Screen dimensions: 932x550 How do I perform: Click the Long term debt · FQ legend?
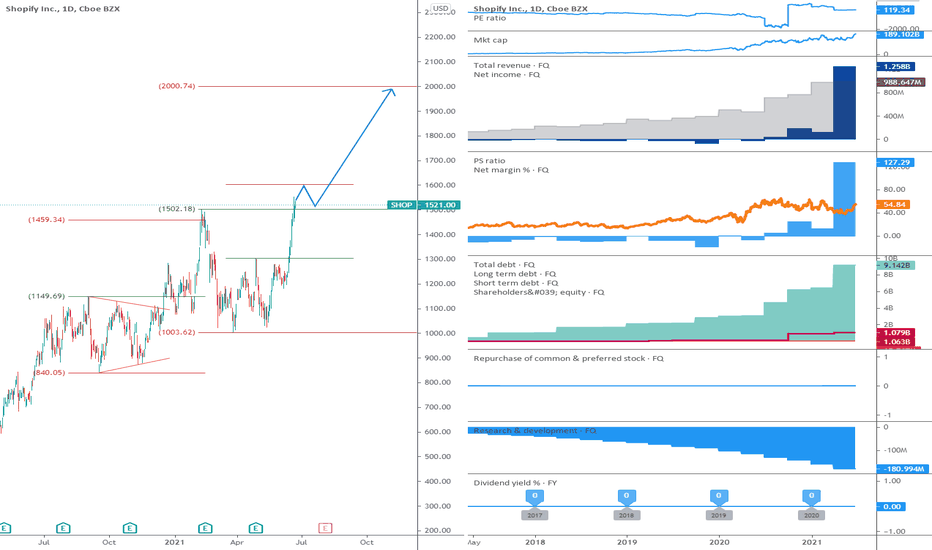pos(515,274)
